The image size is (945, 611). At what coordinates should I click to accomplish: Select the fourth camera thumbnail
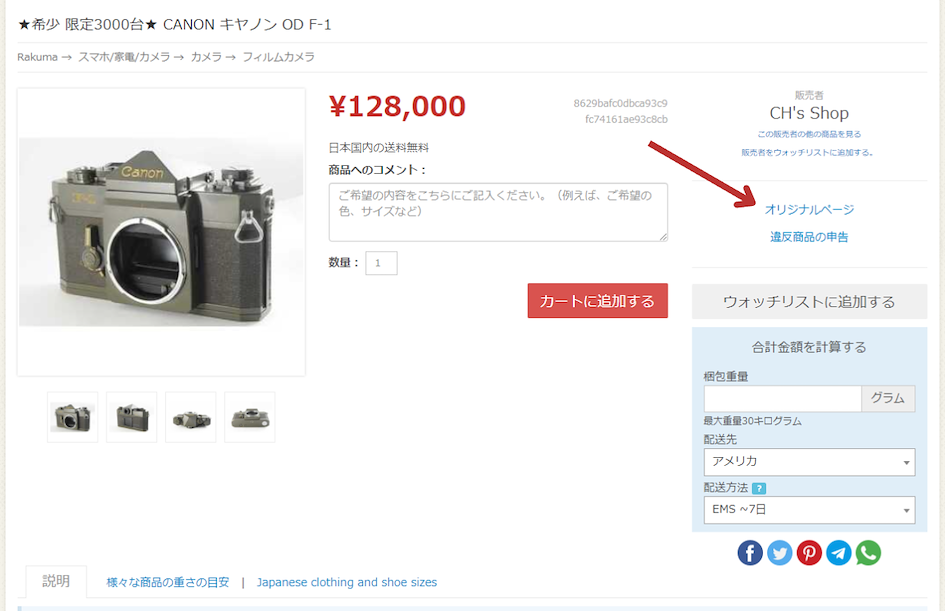click(x=250, y=417)
